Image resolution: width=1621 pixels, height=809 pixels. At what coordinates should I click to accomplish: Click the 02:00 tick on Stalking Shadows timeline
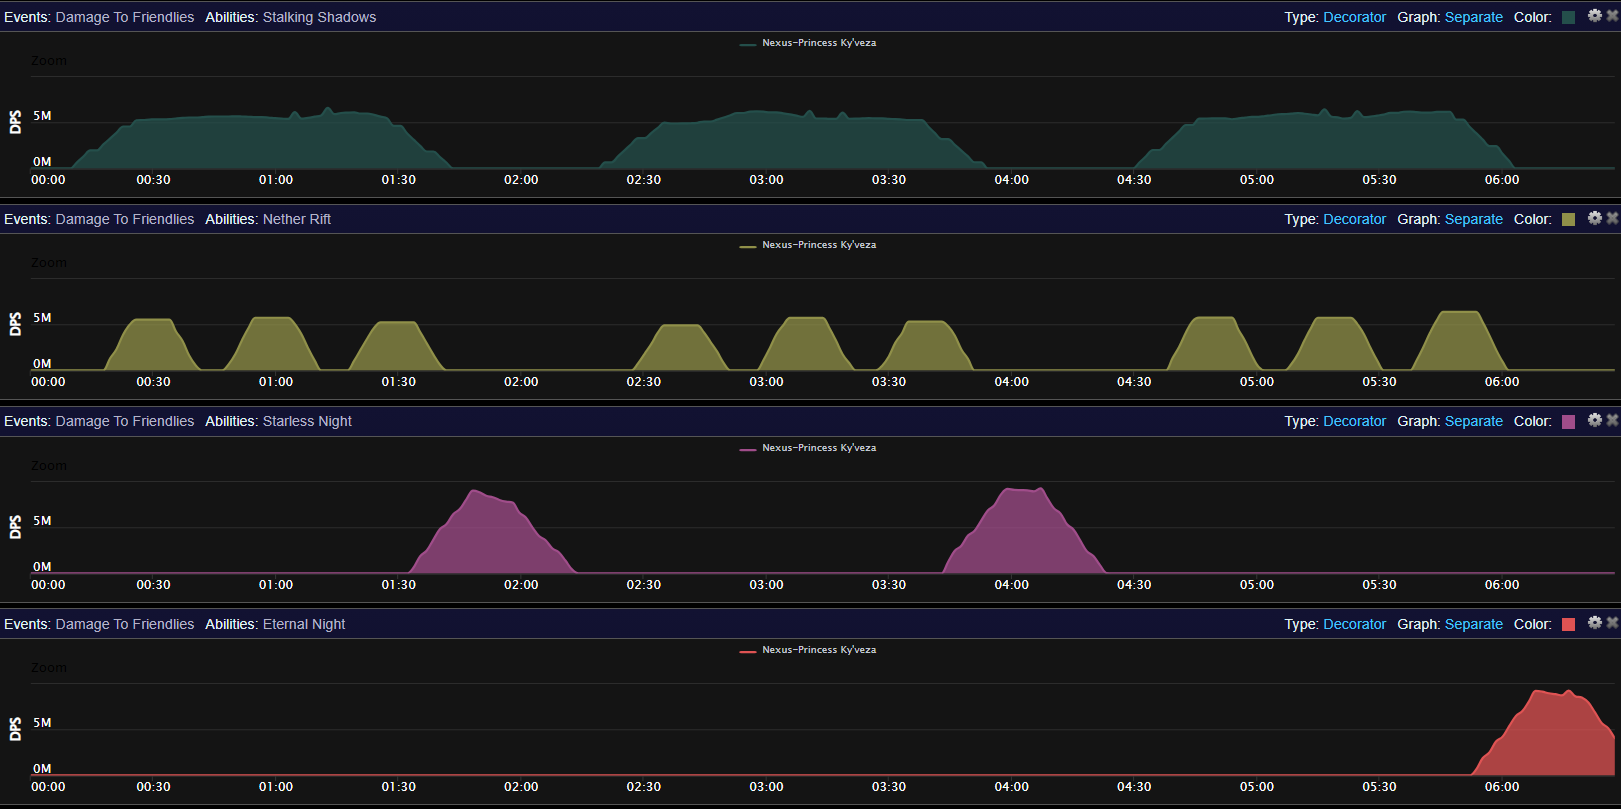(521, 180)
